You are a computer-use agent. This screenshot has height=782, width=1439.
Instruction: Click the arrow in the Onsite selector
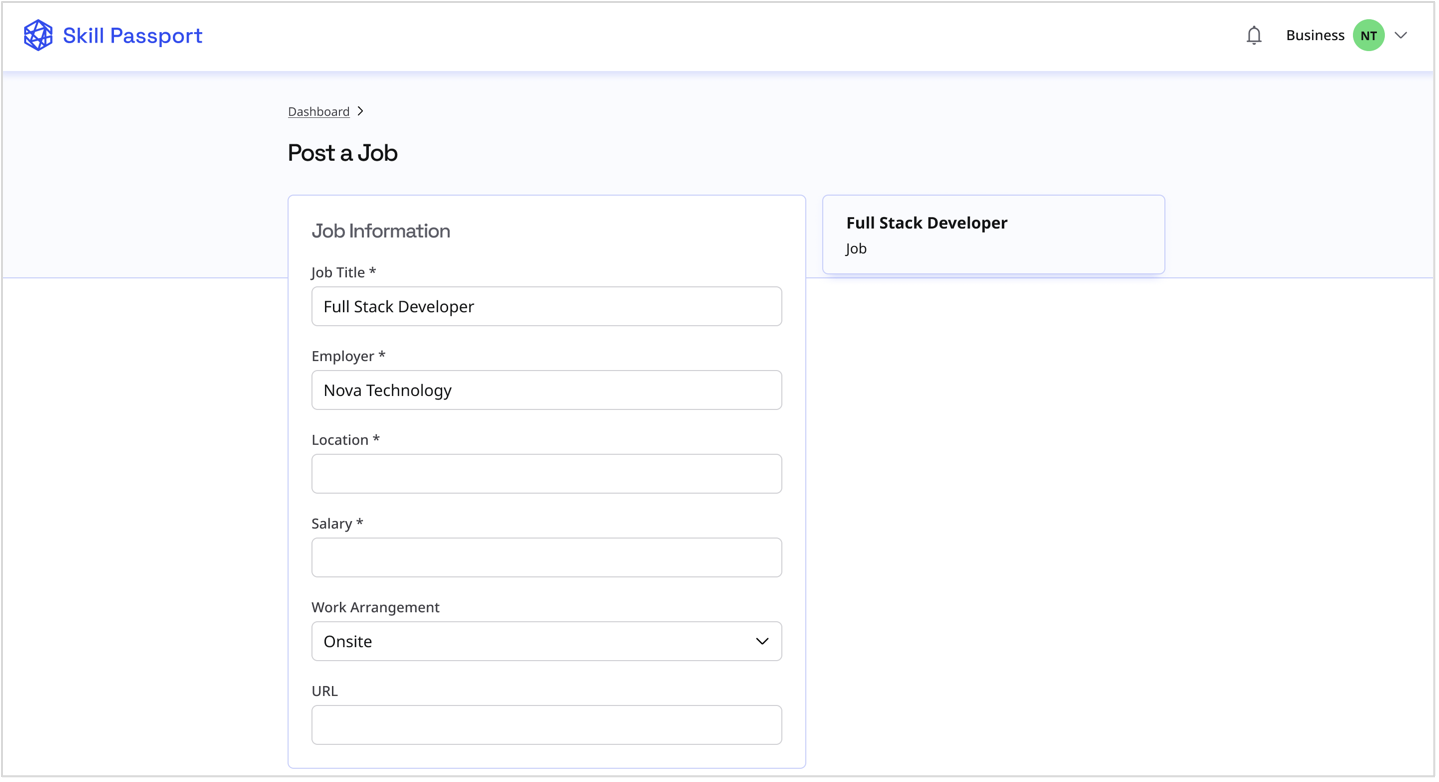coord(762,641)
